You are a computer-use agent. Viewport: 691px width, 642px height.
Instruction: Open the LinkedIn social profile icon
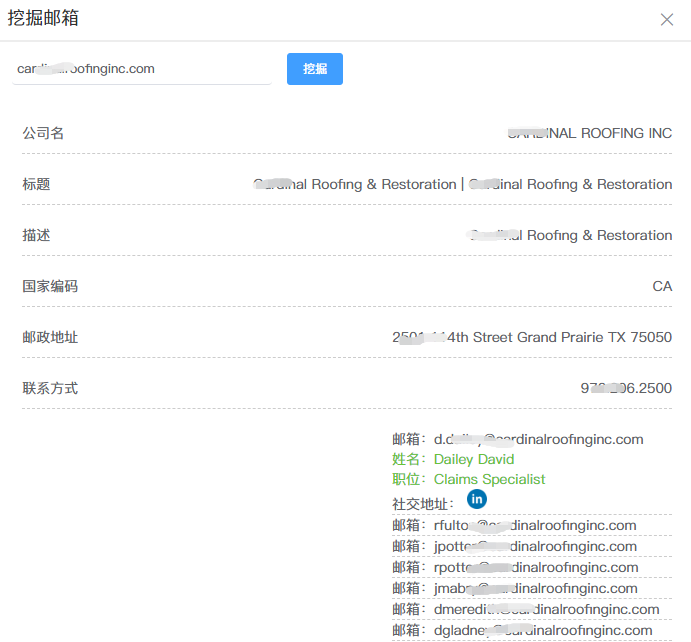pos(477,499)
